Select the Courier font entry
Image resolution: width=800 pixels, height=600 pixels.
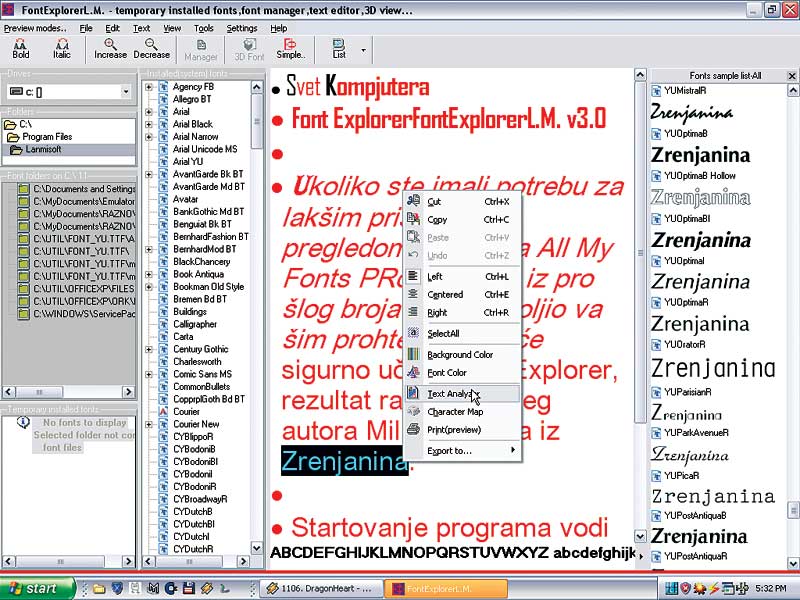pos(186,411)
